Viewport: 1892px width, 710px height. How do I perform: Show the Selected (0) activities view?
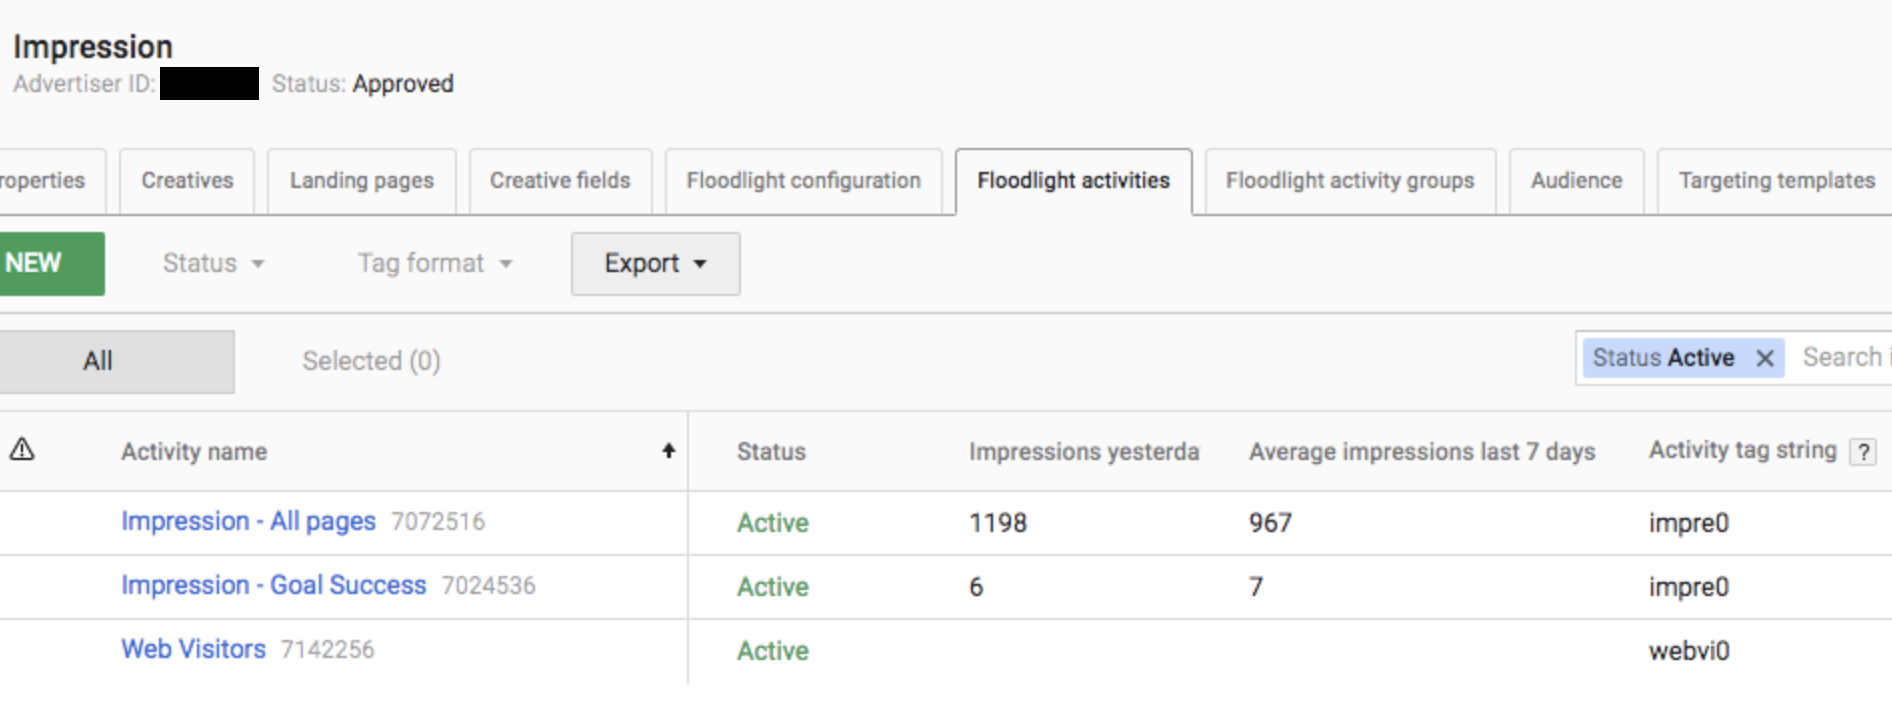[x=371, y=361]
